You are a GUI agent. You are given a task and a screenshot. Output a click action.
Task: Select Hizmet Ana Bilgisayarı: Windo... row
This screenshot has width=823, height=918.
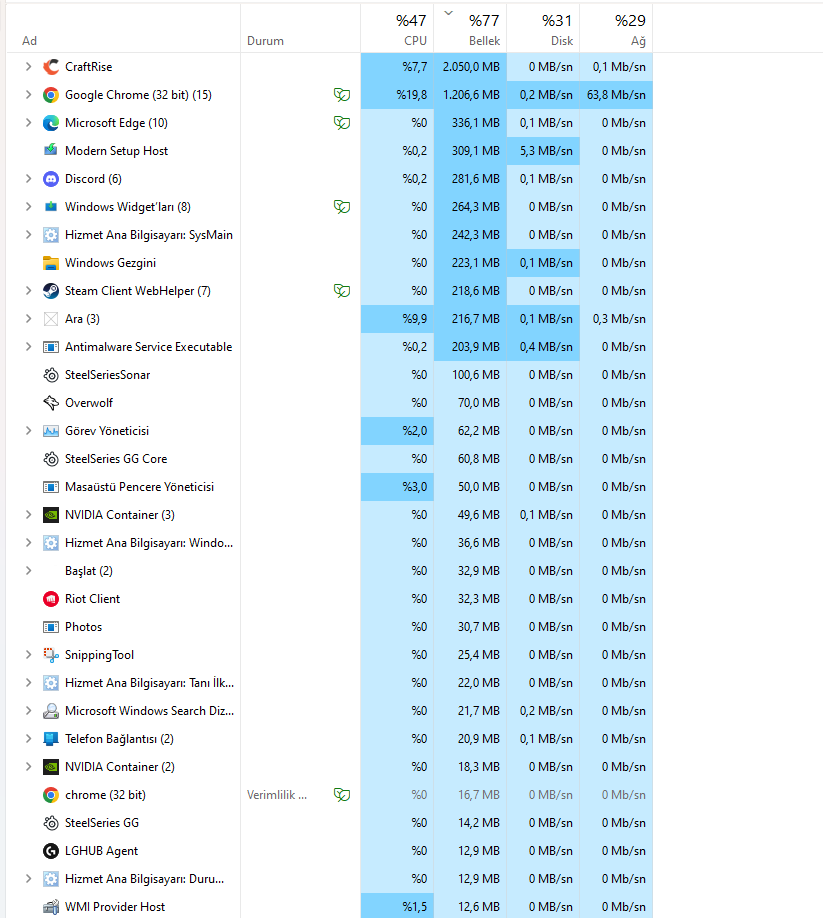coord(330,543)
